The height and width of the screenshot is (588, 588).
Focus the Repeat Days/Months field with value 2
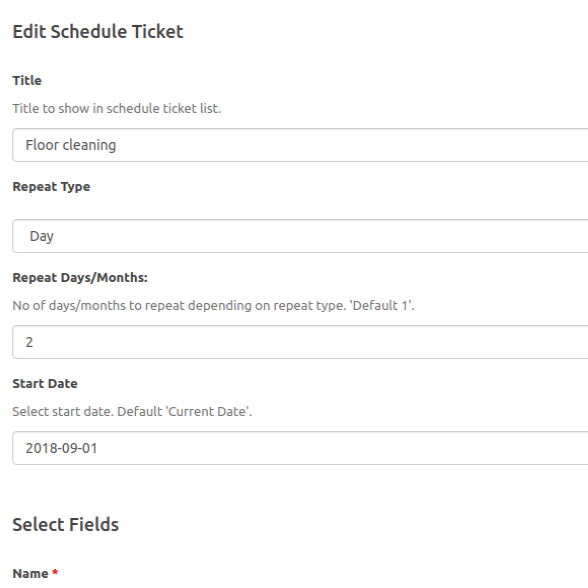(300, 342)
